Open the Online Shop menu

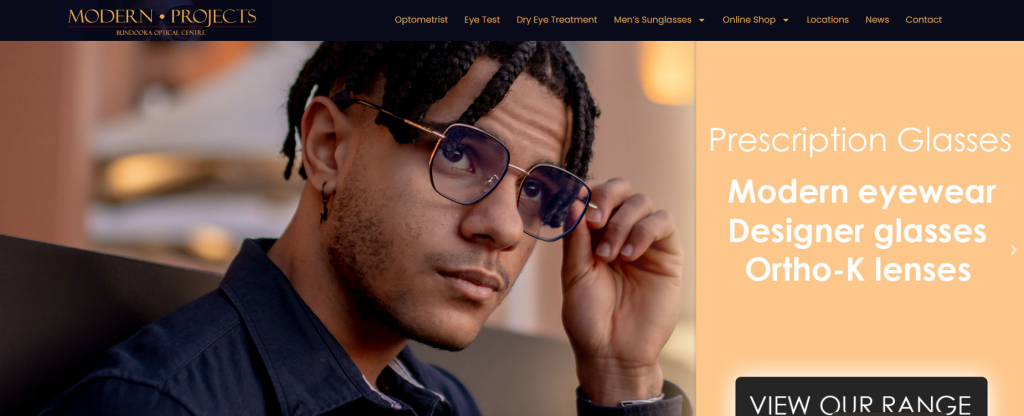coord(748,20)
